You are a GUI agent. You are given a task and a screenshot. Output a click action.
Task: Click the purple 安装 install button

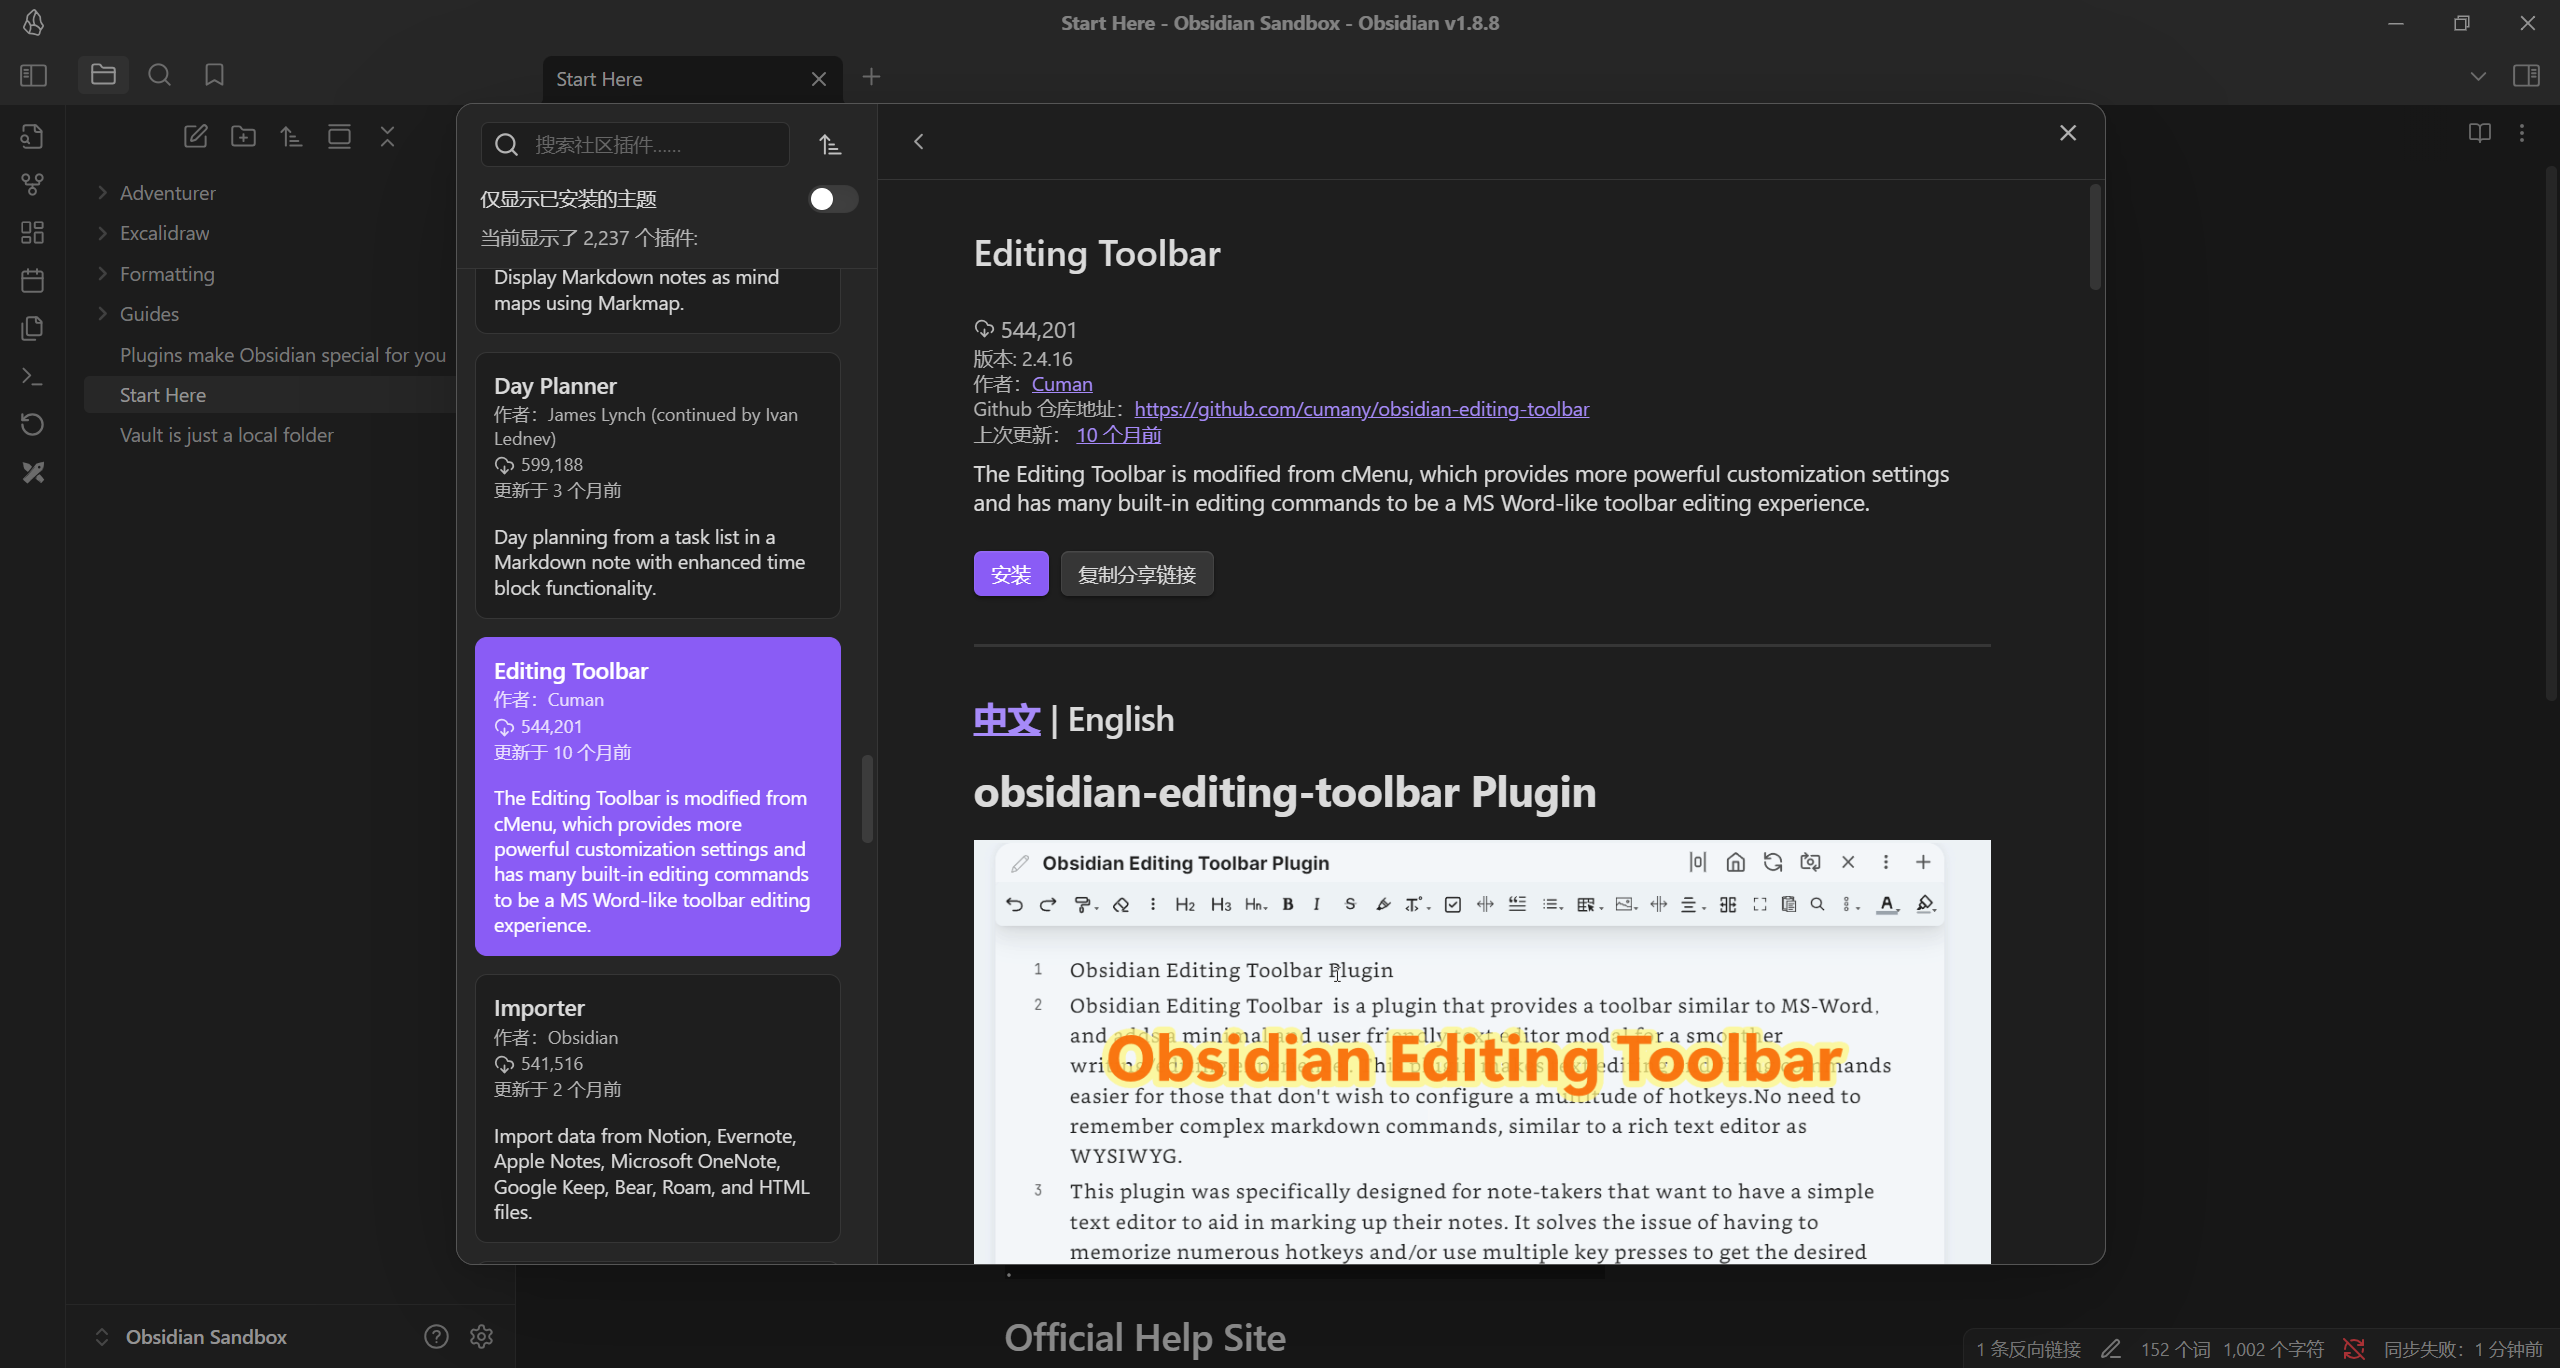pos(1011,574)
